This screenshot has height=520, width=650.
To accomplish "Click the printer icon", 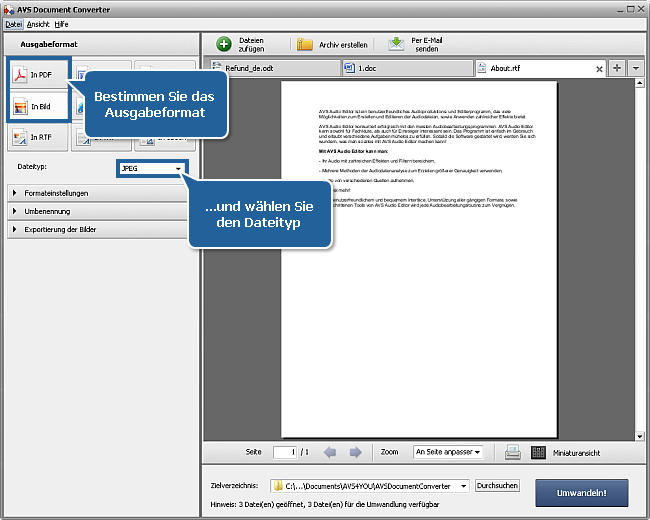I will point(513,452).
